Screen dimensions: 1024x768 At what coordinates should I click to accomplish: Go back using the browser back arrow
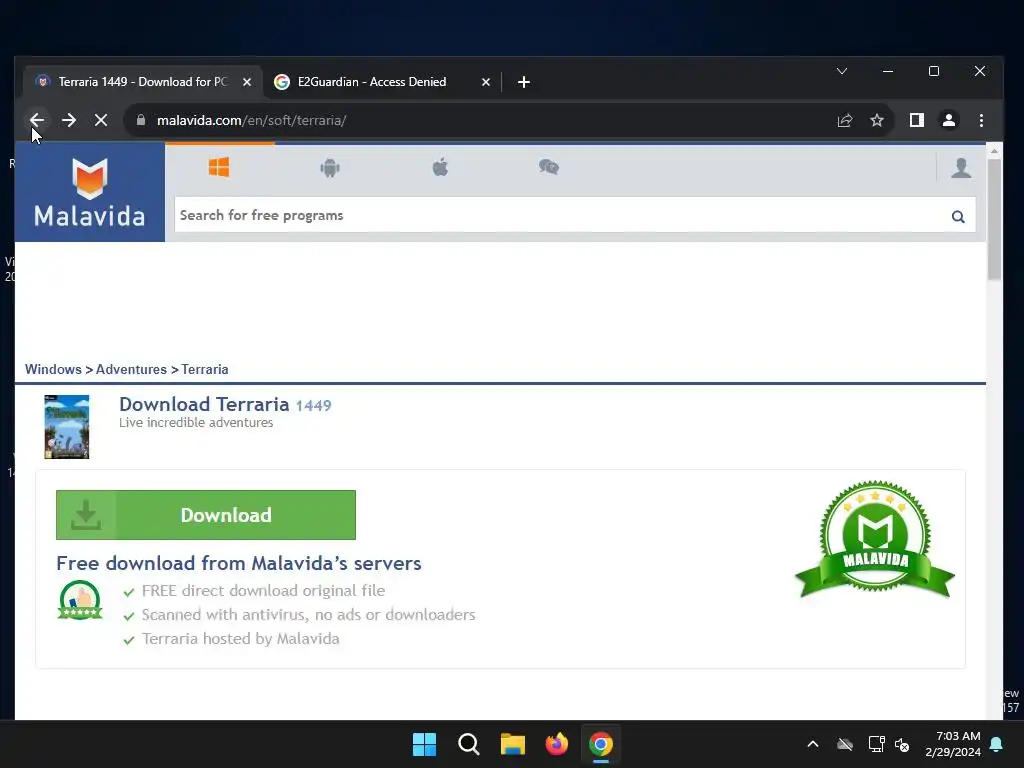click(37, 120)
